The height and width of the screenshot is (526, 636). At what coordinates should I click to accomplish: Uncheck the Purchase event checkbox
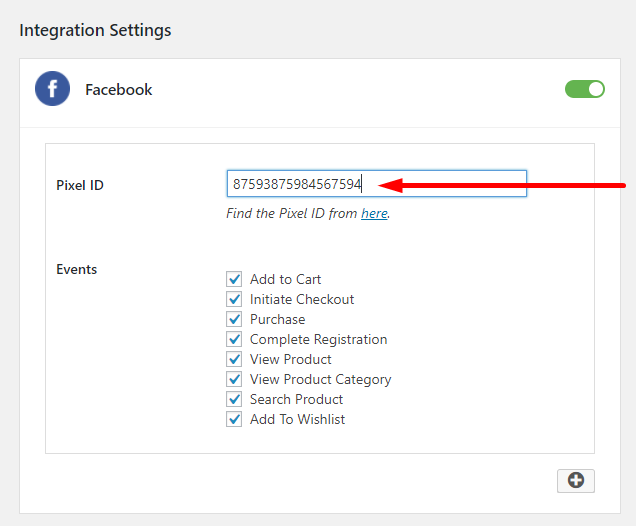[234, 319]
